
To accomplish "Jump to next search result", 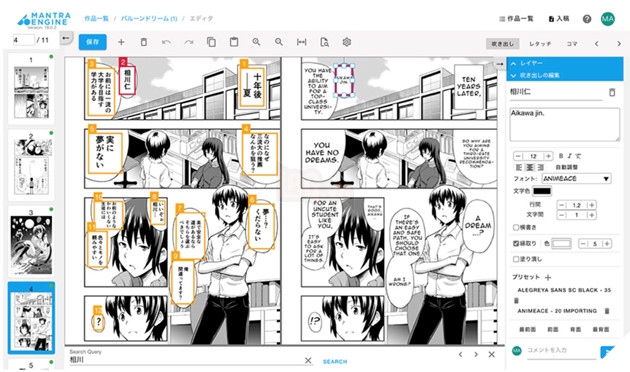I will [x=476, y=354].
